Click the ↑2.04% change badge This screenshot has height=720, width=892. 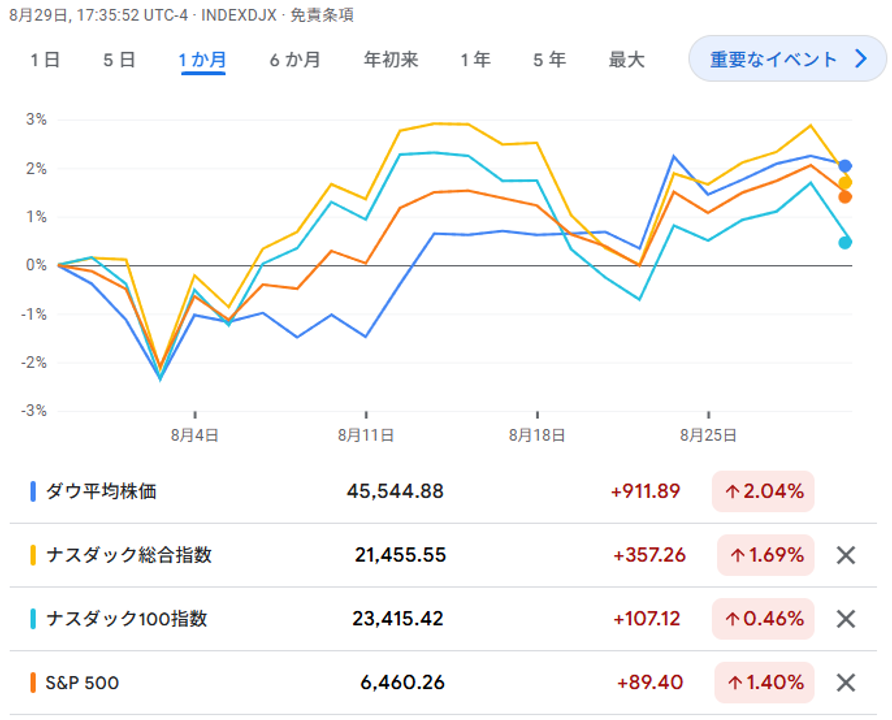click(763, 491)
